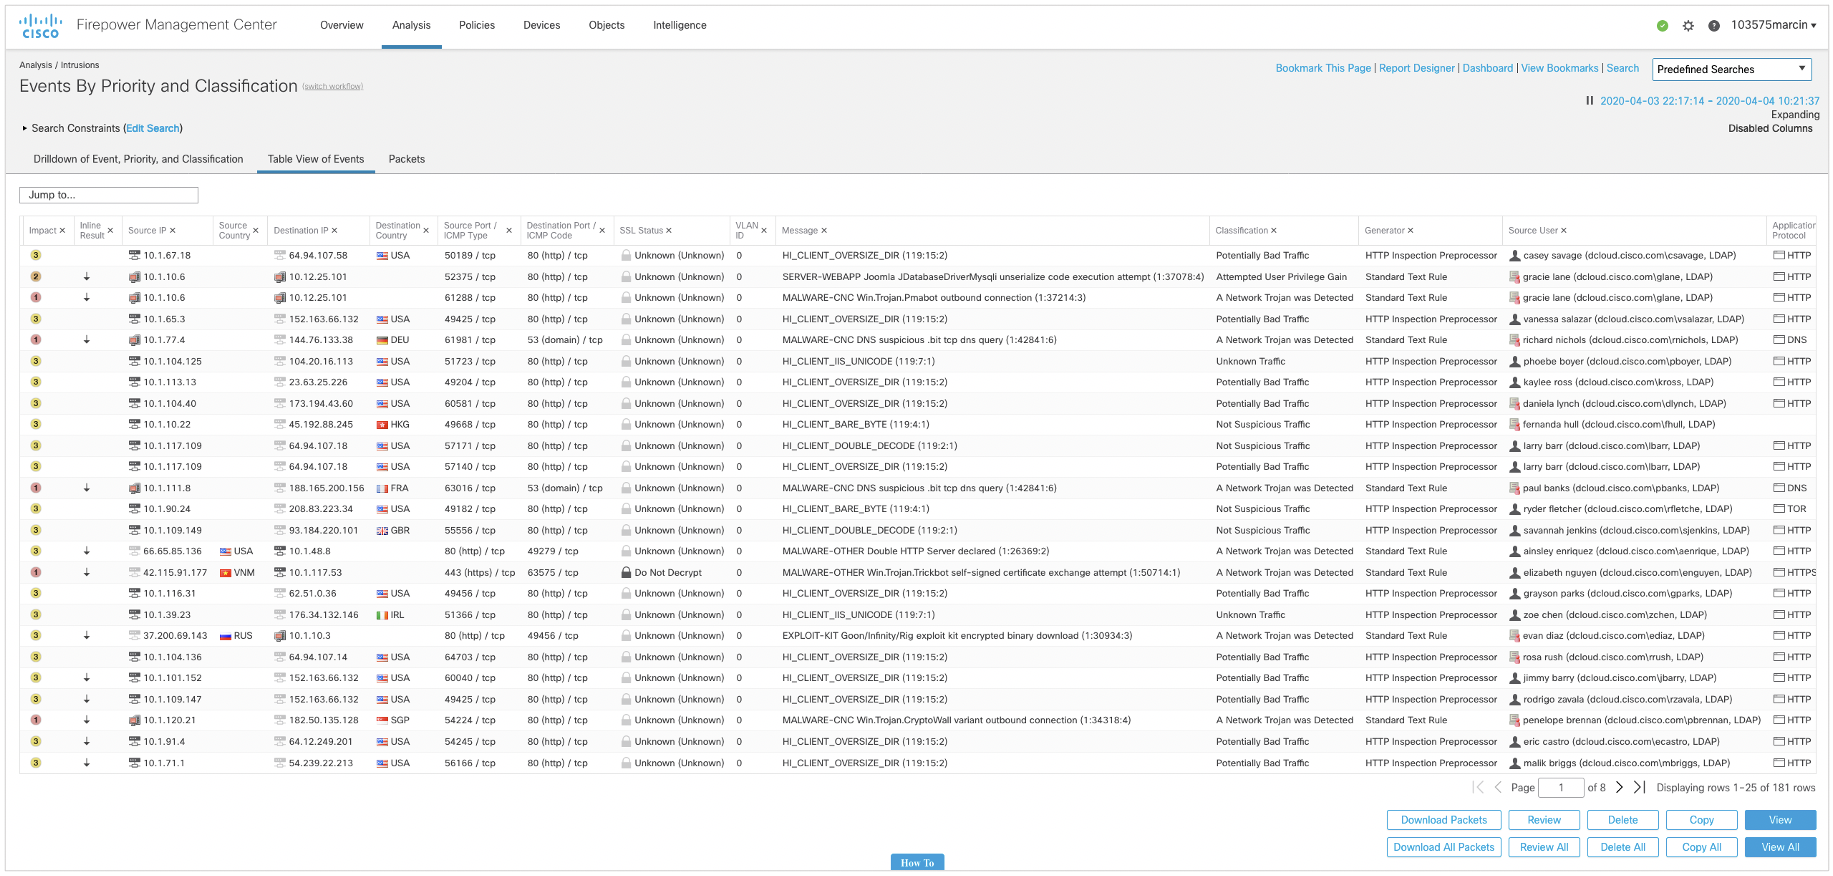
Task: Click the lock icon beside Do Not Decrypt
Action: click(626, 573)
